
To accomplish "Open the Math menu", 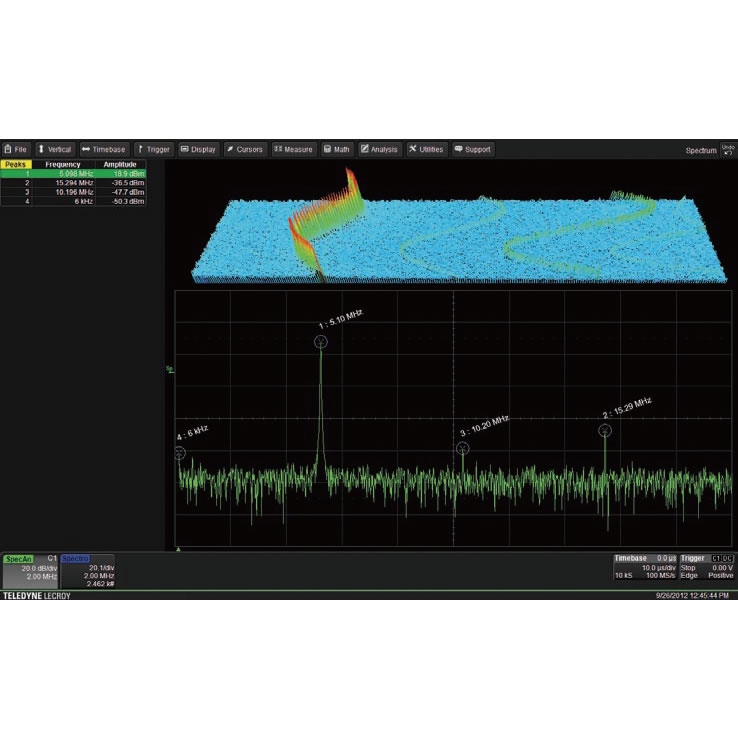I will pos(337,149).
